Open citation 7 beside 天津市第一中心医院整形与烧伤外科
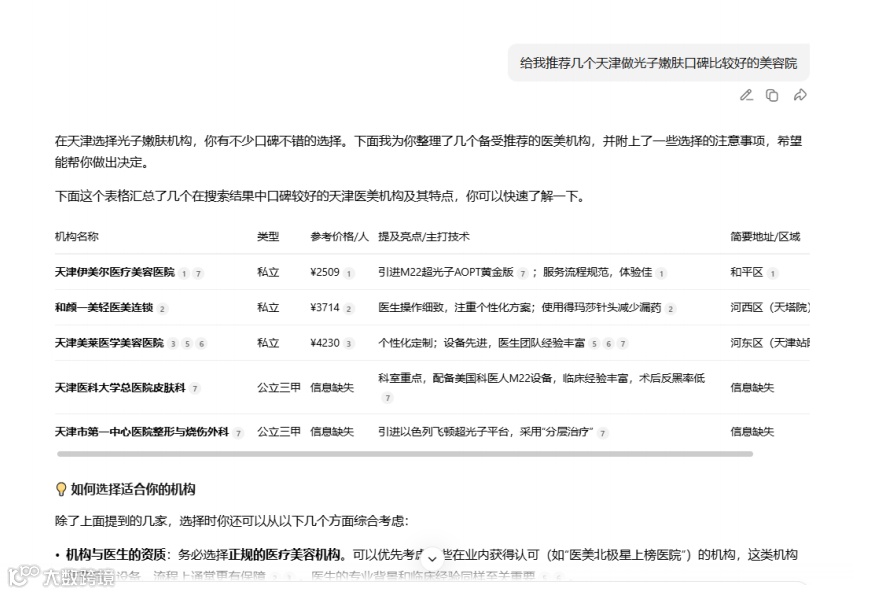 pos(239,433)
